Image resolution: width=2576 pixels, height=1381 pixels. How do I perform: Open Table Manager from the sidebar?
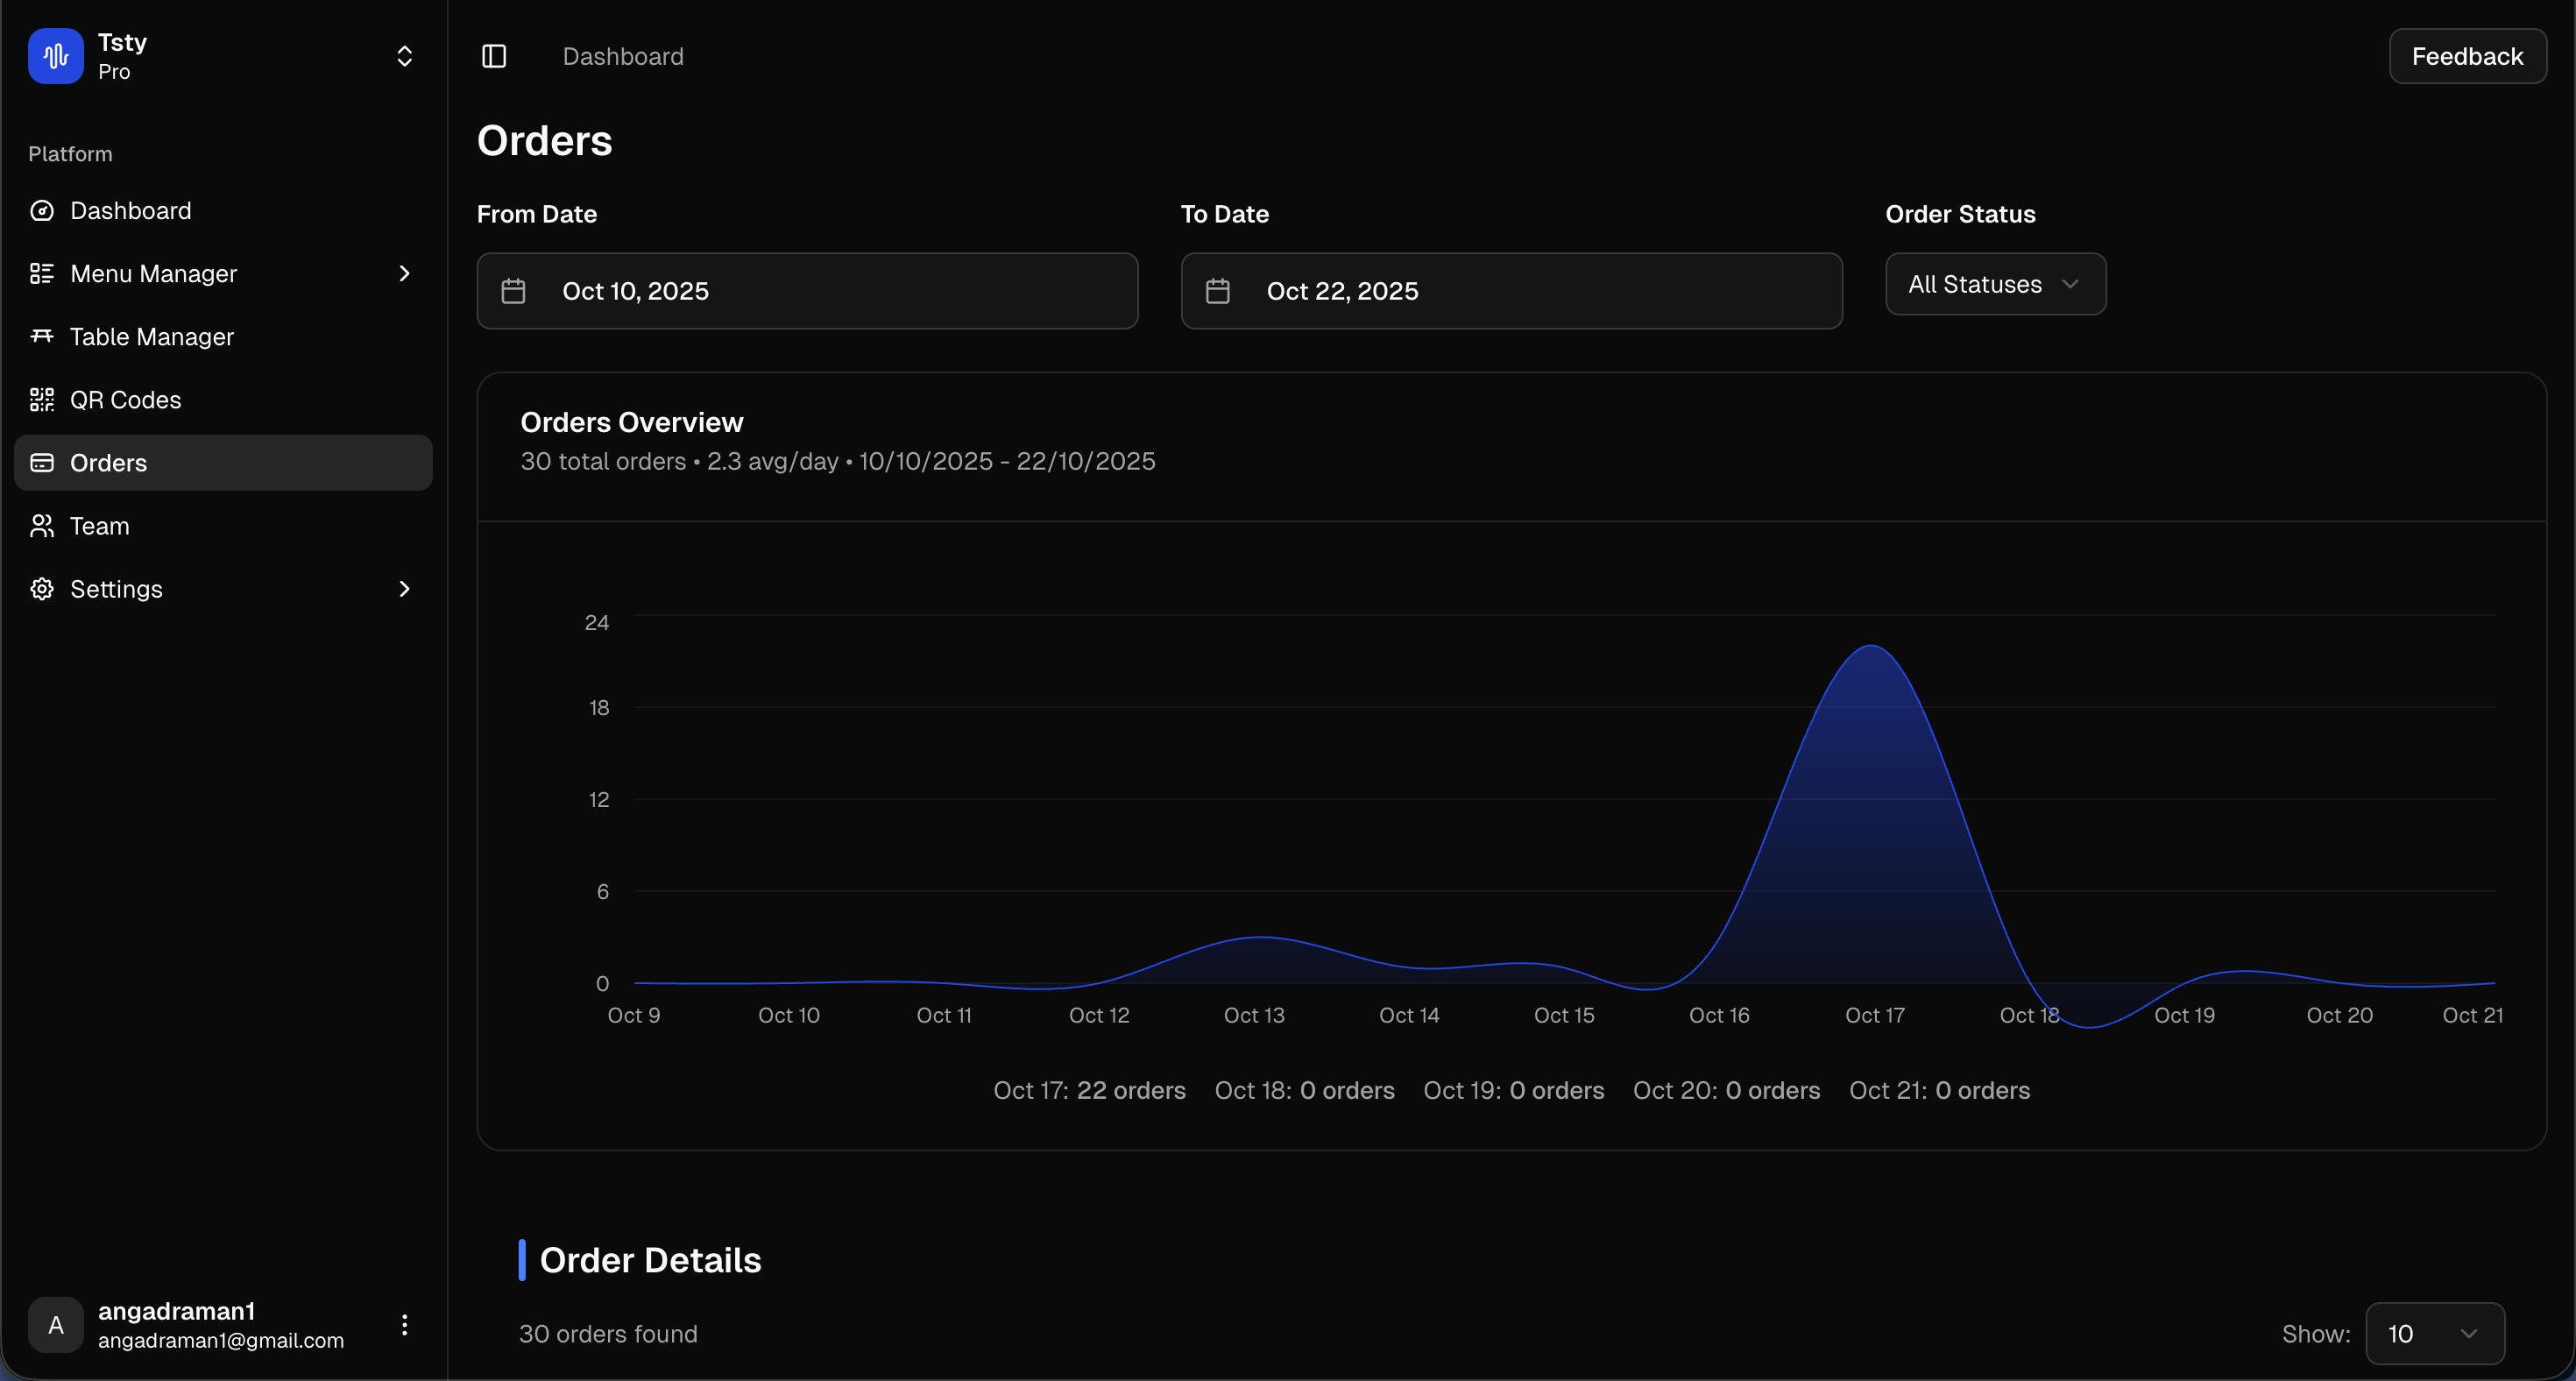click(x=42, y=337)
